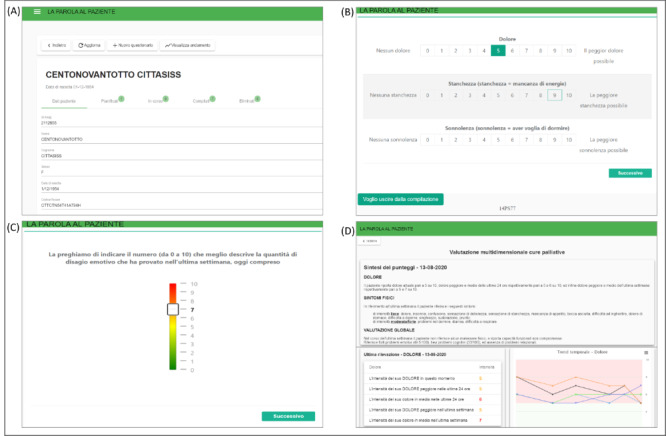Screen dimensions: 666x436
Task: Select 0 on the Sonnolenza scale
Action: (427, 140)
